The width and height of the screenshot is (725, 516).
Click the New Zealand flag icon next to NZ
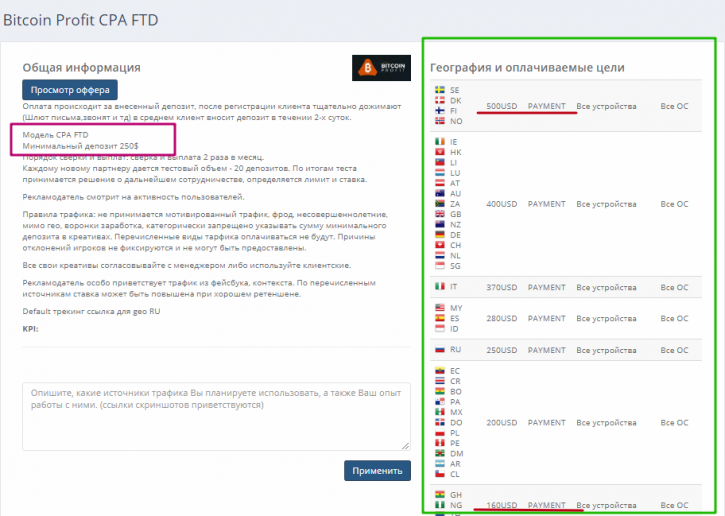[440, 224]
